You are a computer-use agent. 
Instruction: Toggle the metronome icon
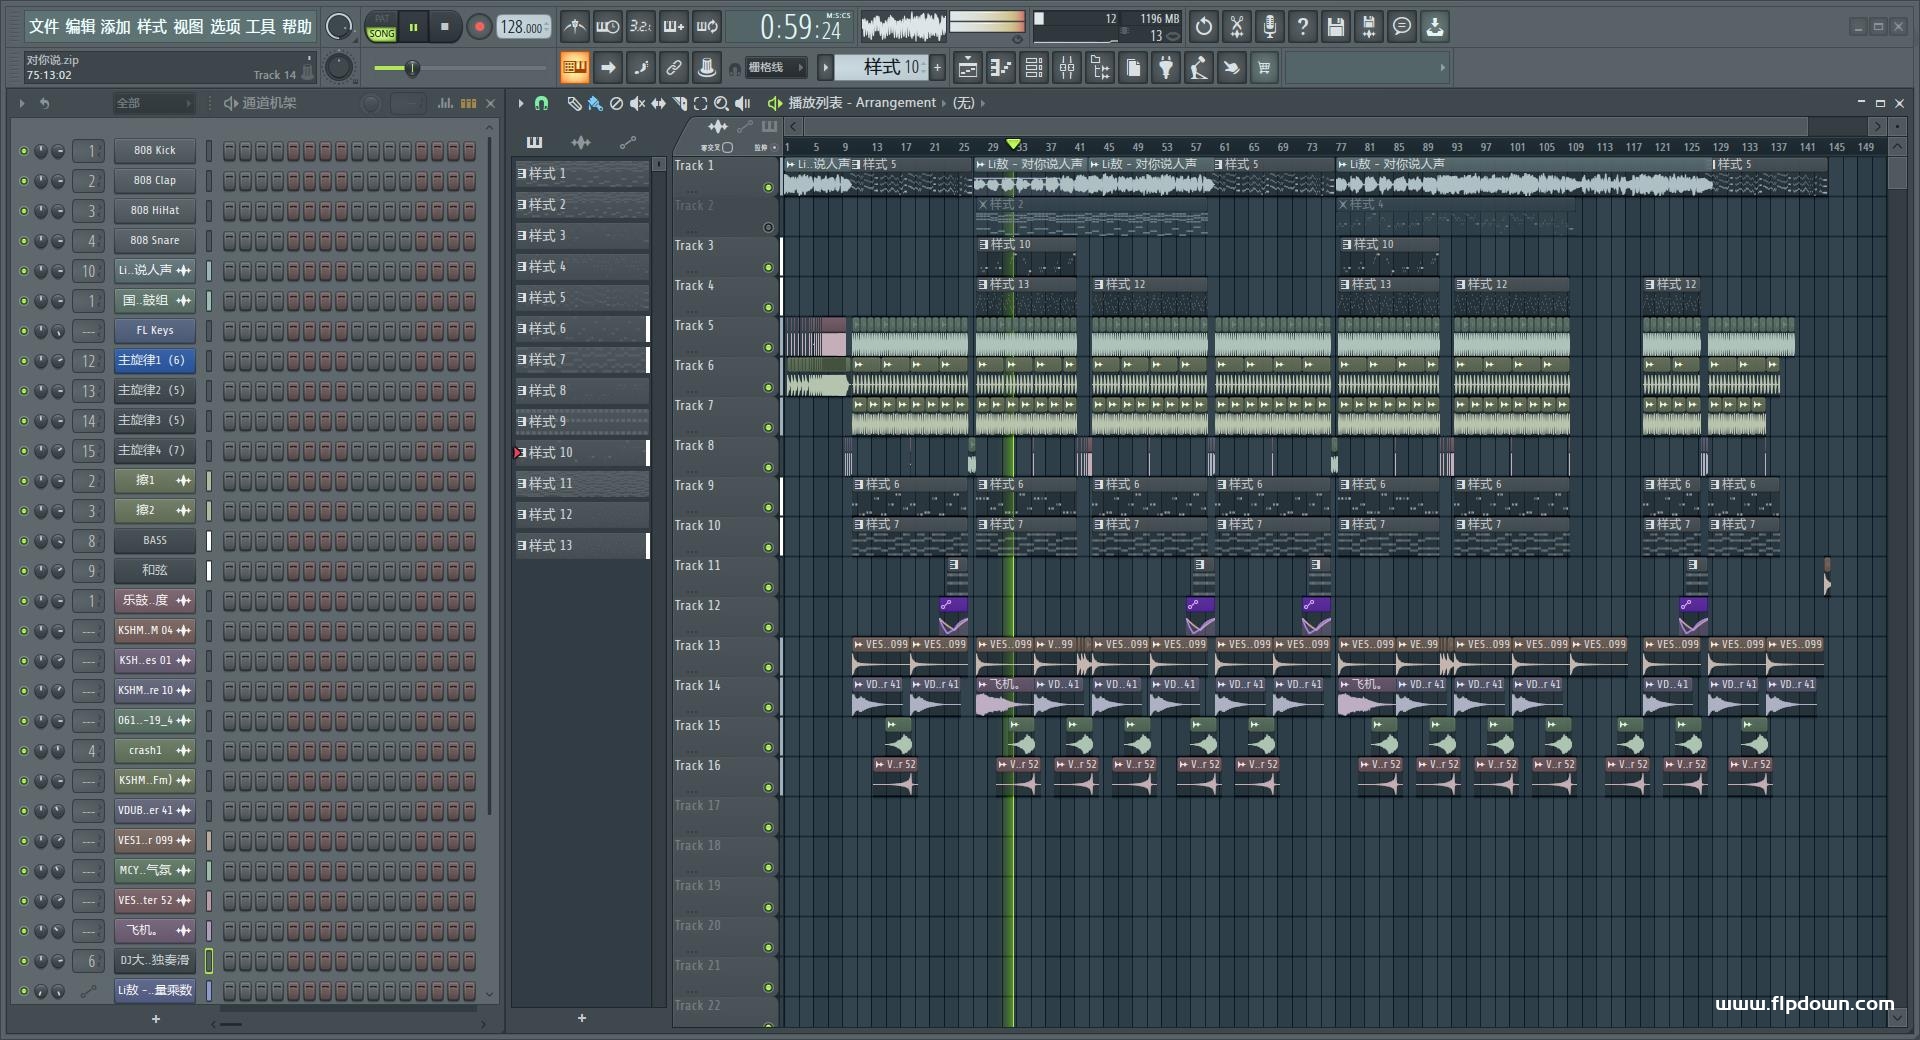574,27
